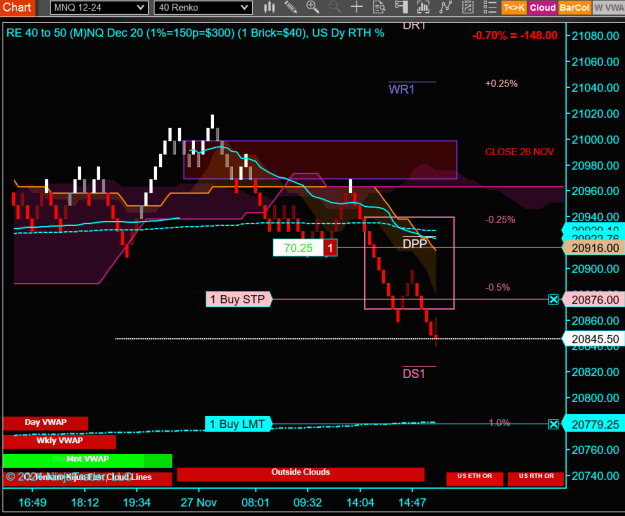This screenshot has height=516, width=625.
Task: Click the +0.25% level label
Action: [501, 83]
